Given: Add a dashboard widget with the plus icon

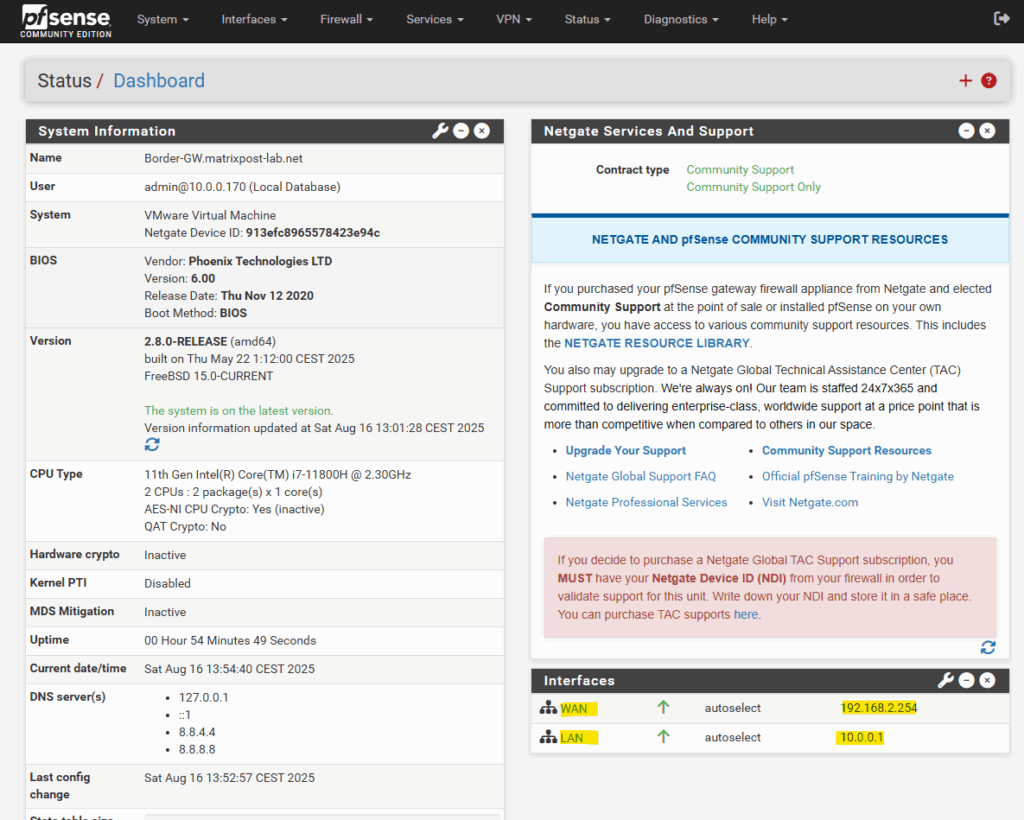Looking at the screenshot, I should click(965, 80).
